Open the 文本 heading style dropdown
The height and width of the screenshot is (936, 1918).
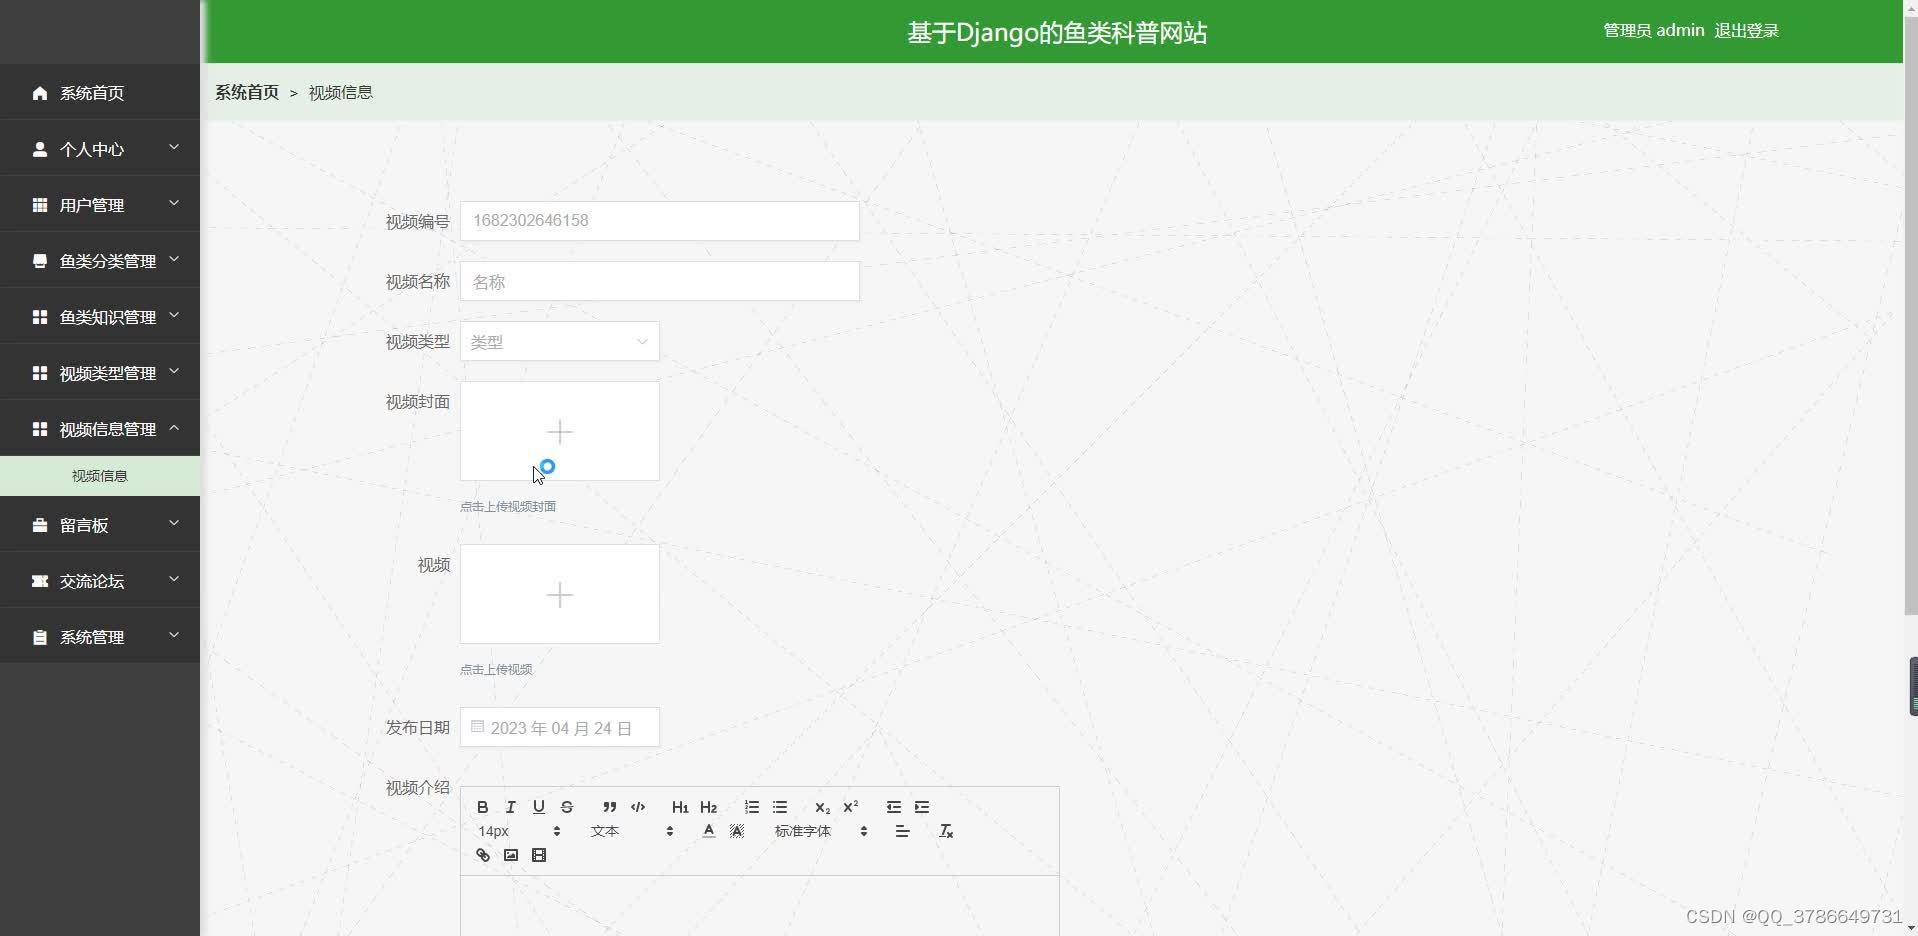click(x=631, y=831)
